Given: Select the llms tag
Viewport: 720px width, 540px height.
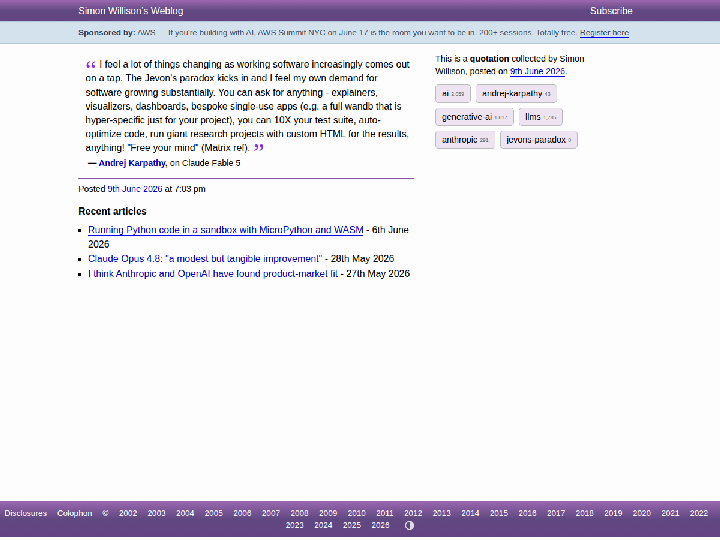Looking at the screenshot, I should point(540,117).
